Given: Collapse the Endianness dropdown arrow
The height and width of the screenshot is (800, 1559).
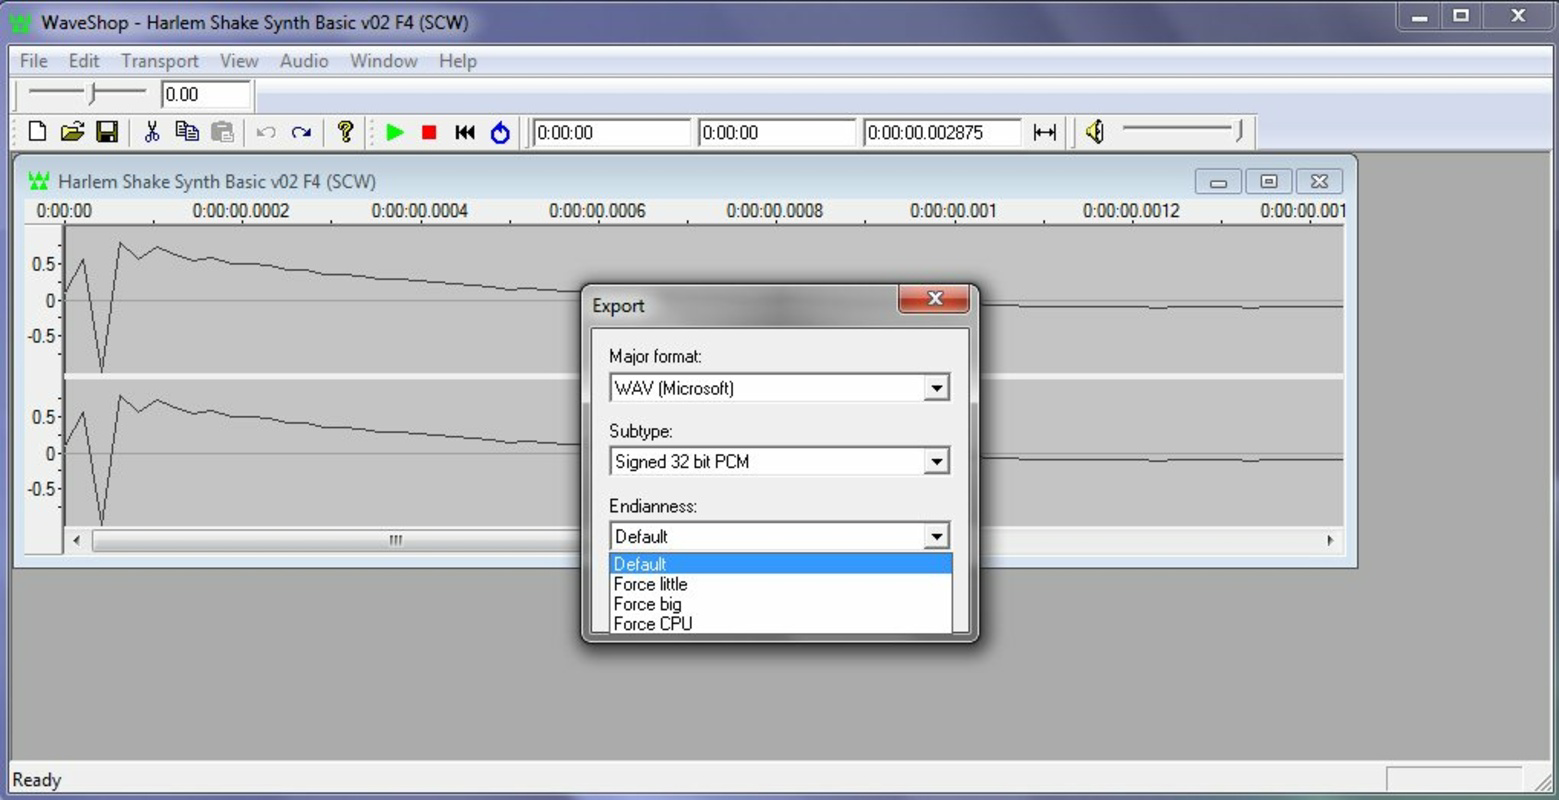Looking at the screenshot, I should pyautogui.click(x=936, y=536).
